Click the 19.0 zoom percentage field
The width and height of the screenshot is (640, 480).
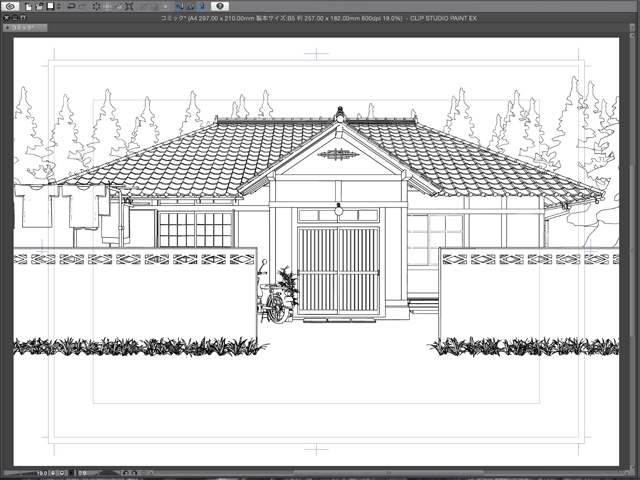[x=42, y=473]
